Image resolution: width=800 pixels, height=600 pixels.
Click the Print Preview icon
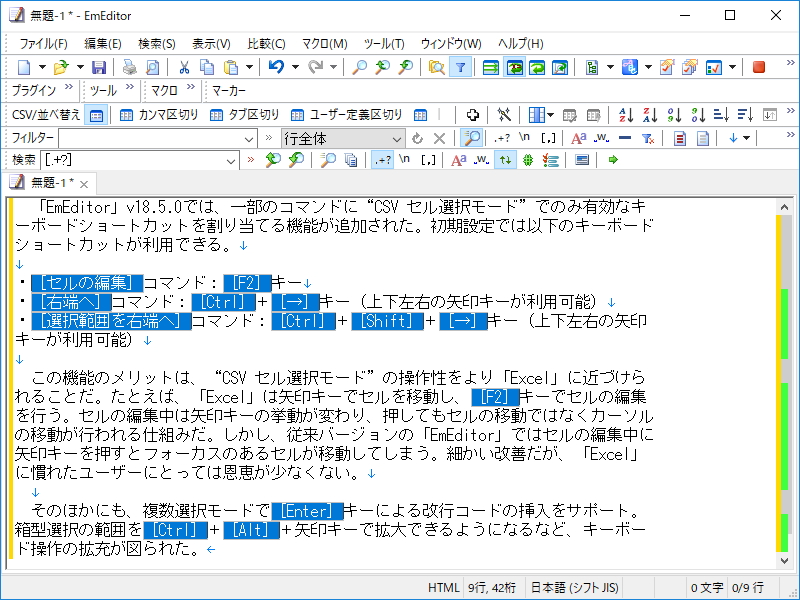click(153, 67)
